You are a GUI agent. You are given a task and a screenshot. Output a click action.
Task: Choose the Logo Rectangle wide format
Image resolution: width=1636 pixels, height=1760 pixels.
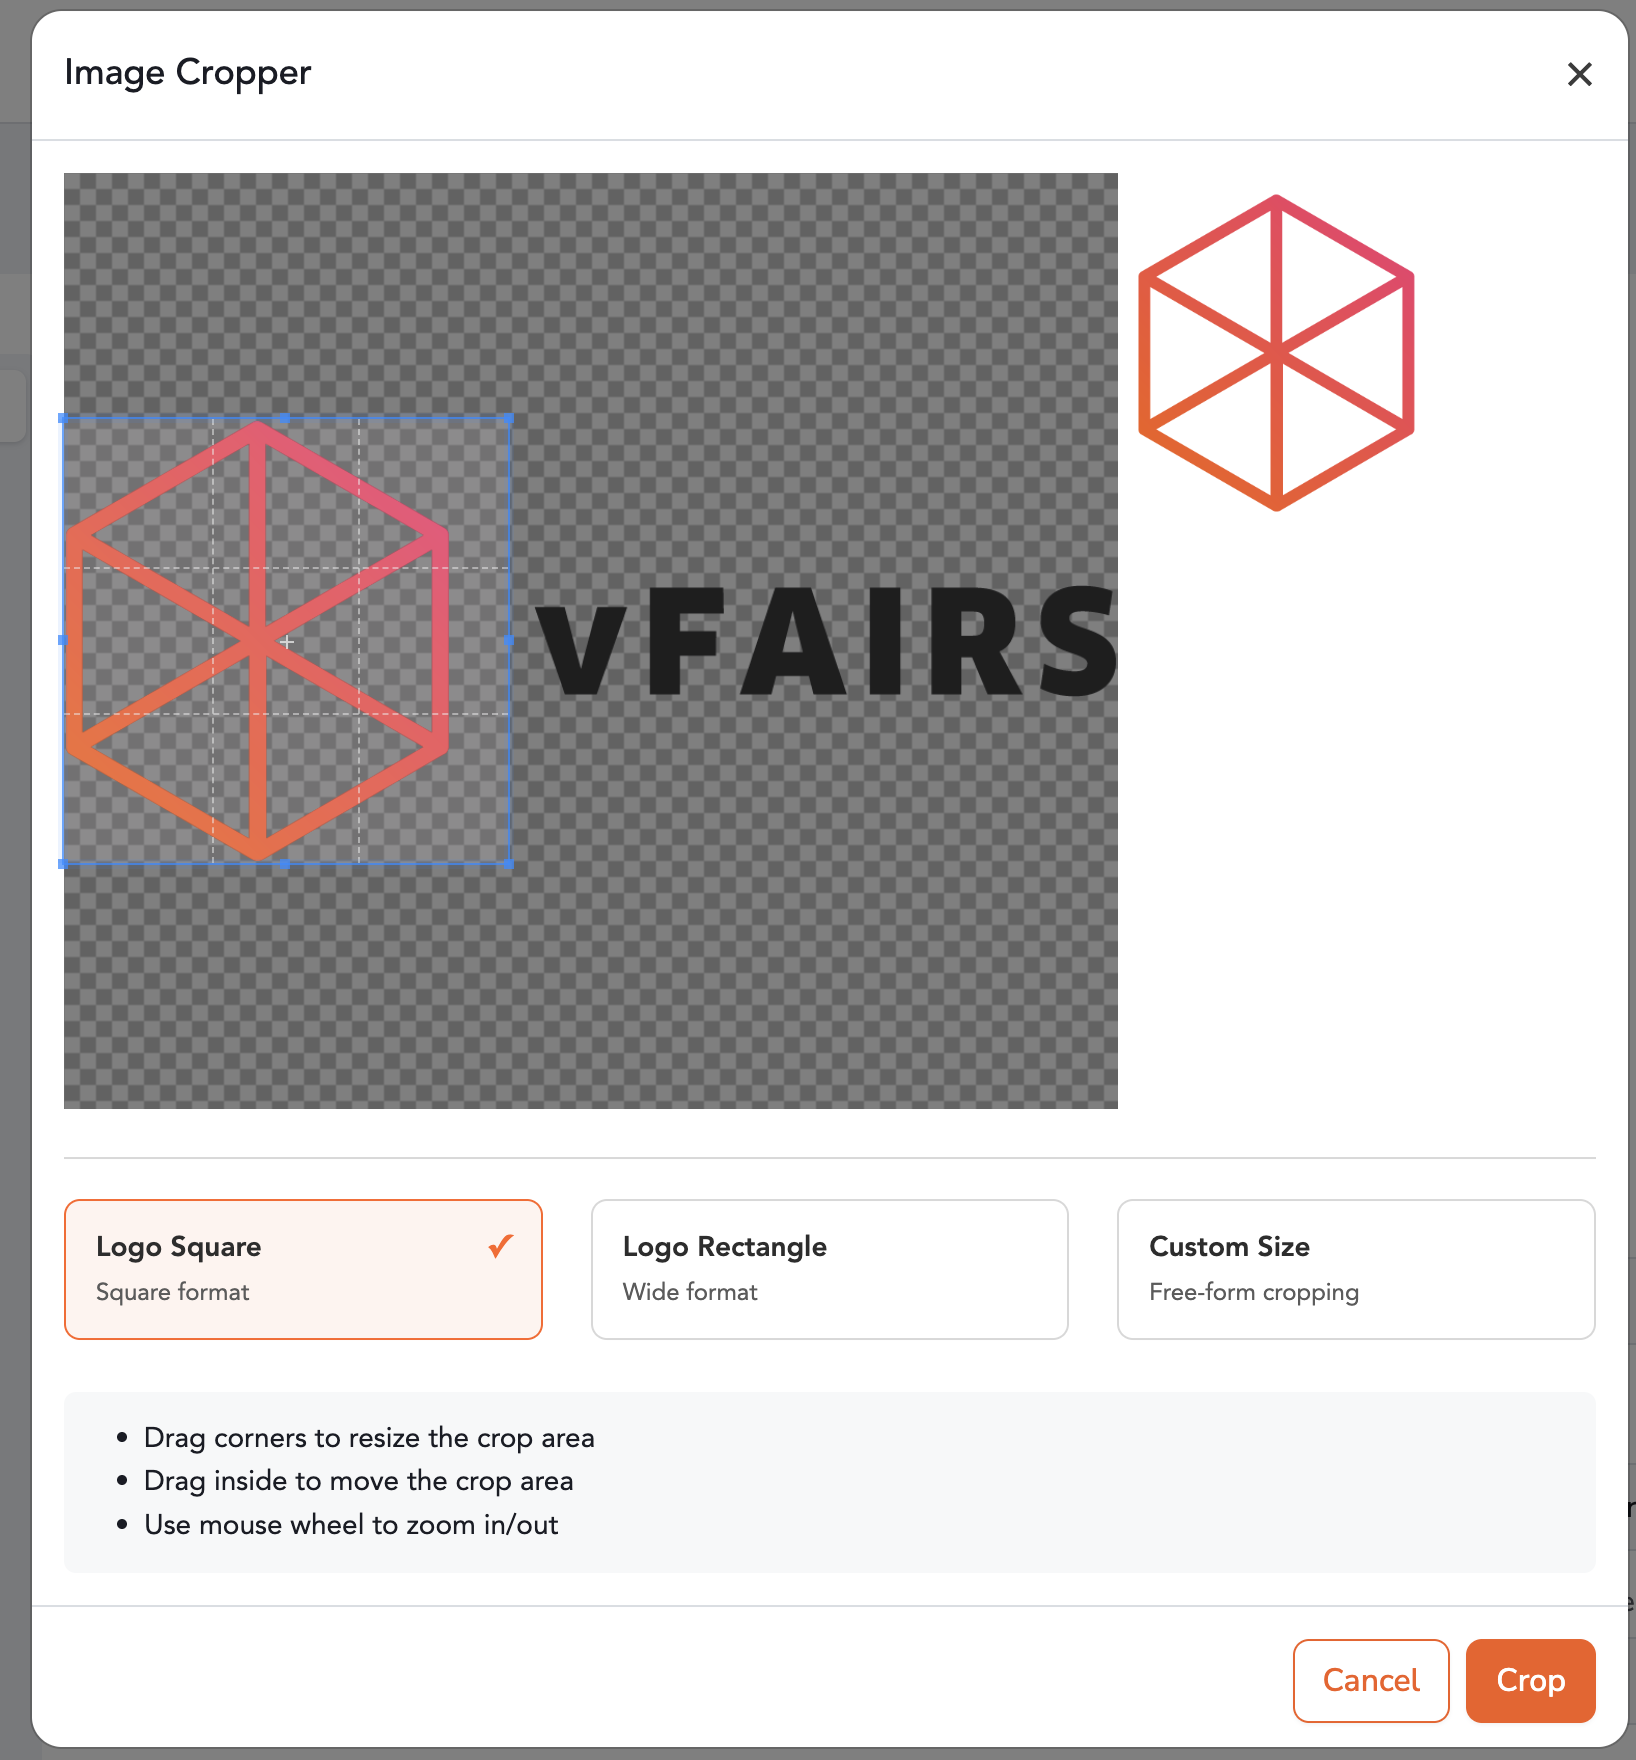(x=829, y=1269)
